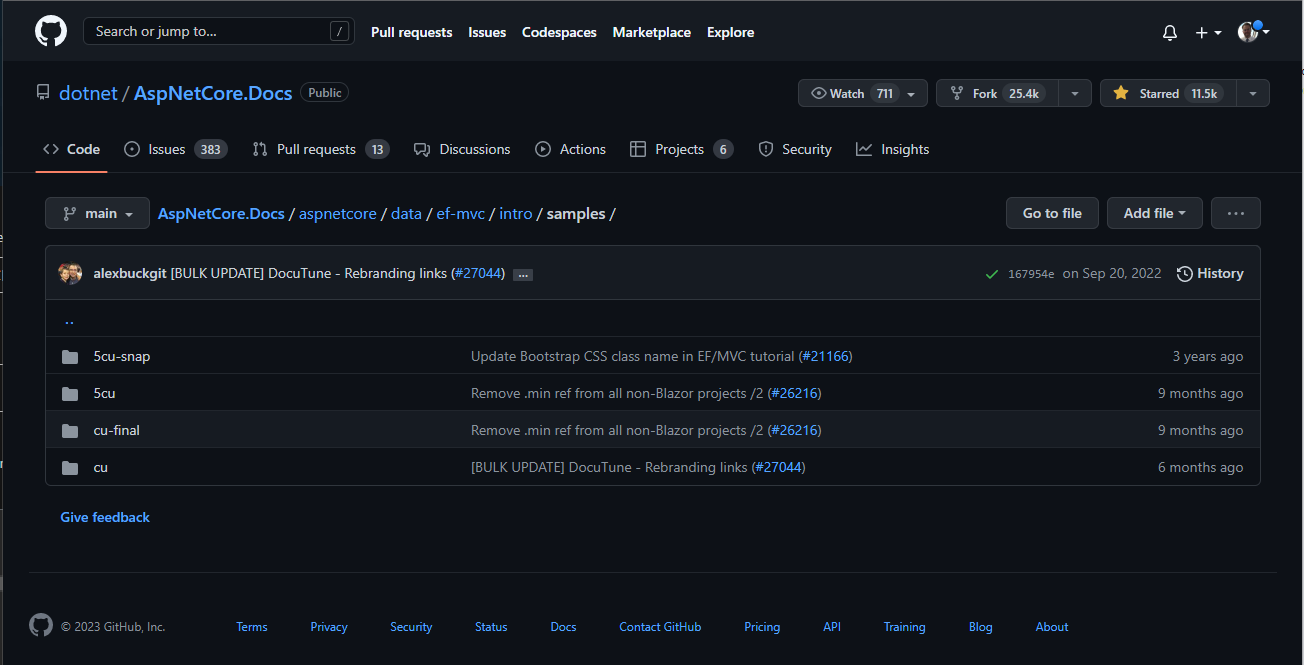
Task: Fork the repository with the Fork button
Action: (997, 93)
